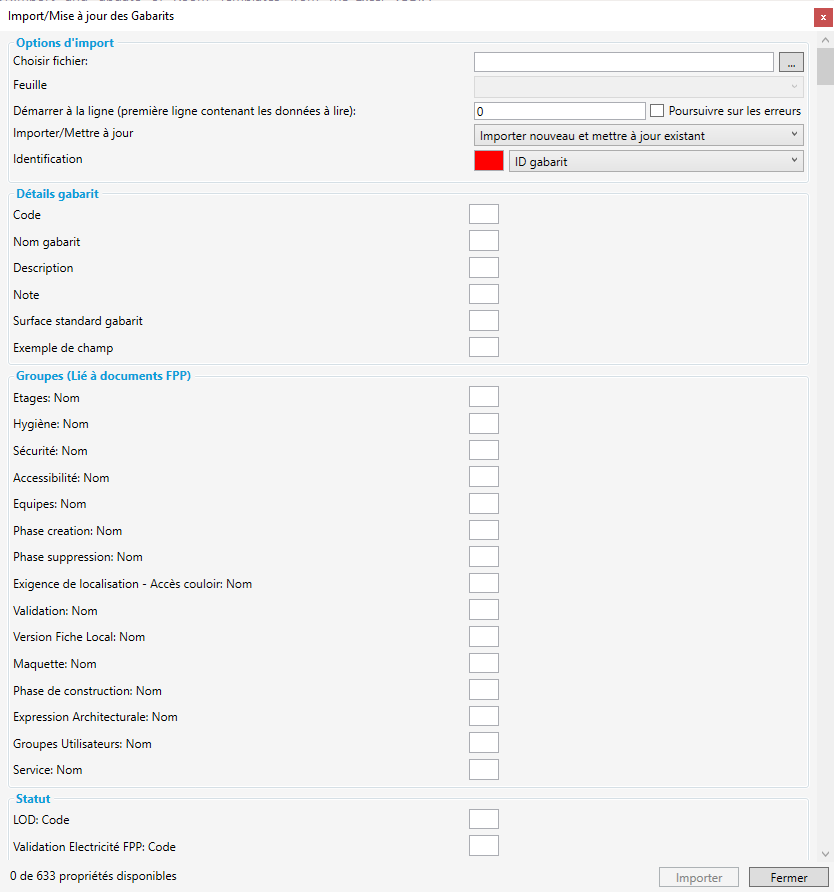This screenshot has height=892, width=834.
Task: Enable Poursuivre sur les erreurs checkbox
Action: [658, 111]
